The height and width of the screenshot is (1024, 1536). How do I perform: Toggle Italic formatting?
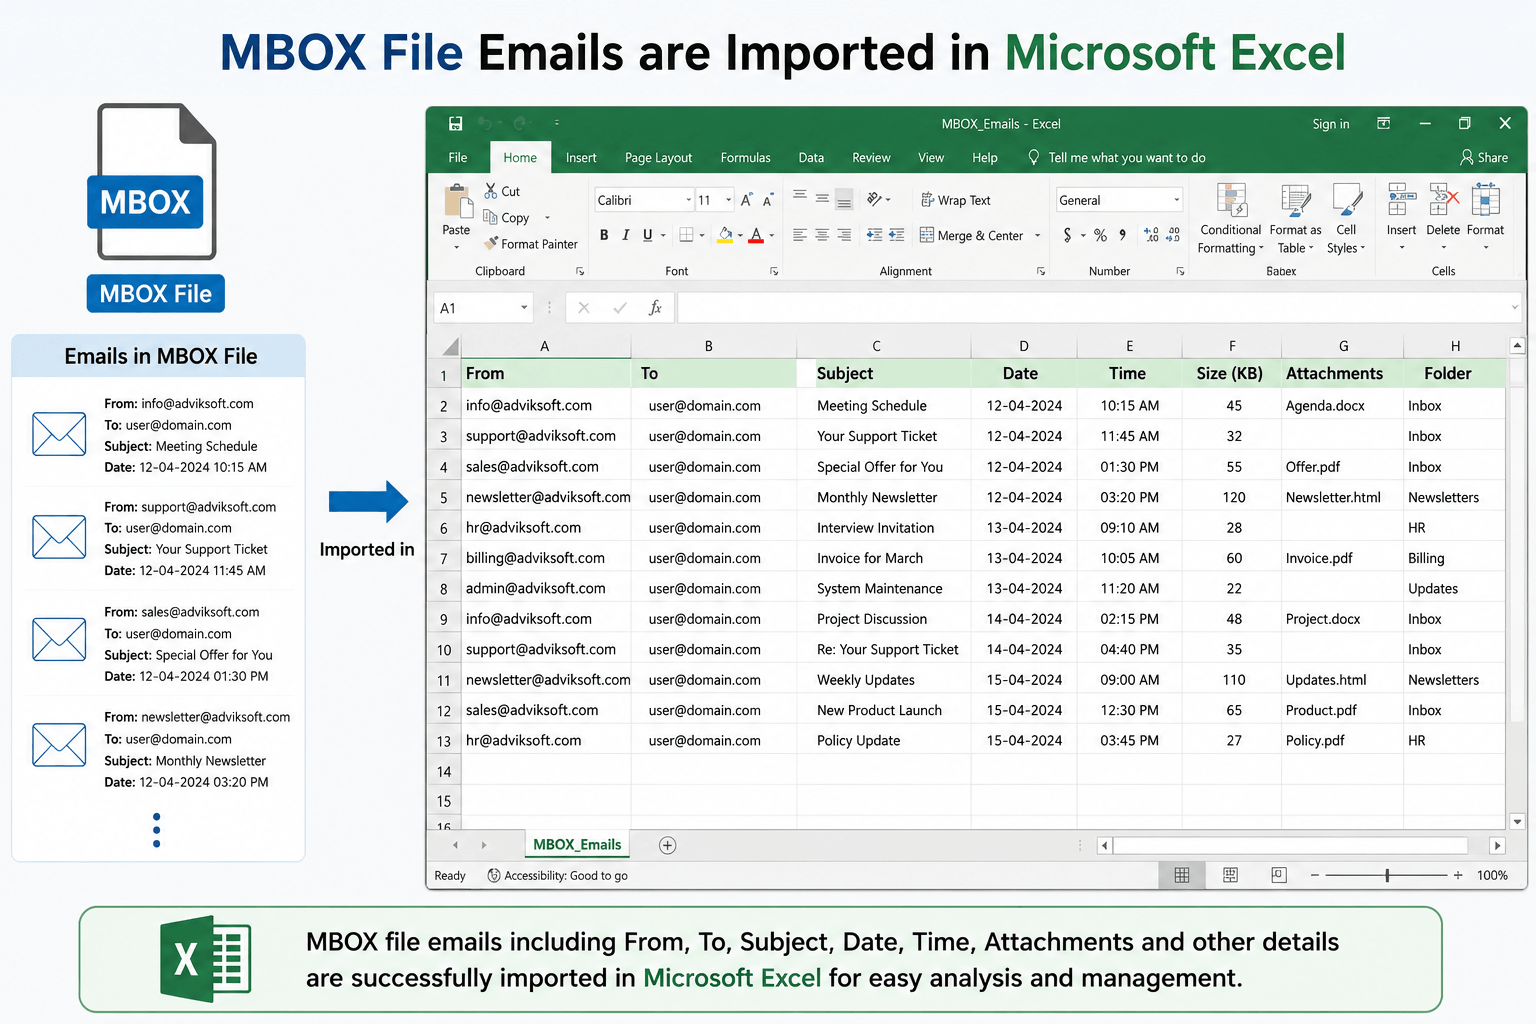(x=625, y=235)
